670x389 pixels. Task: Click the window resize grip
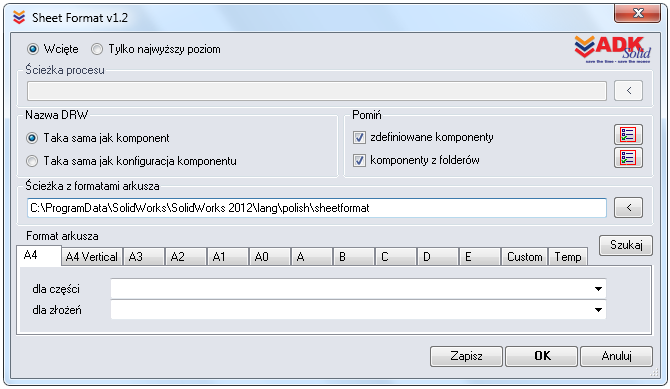[654, 373]
